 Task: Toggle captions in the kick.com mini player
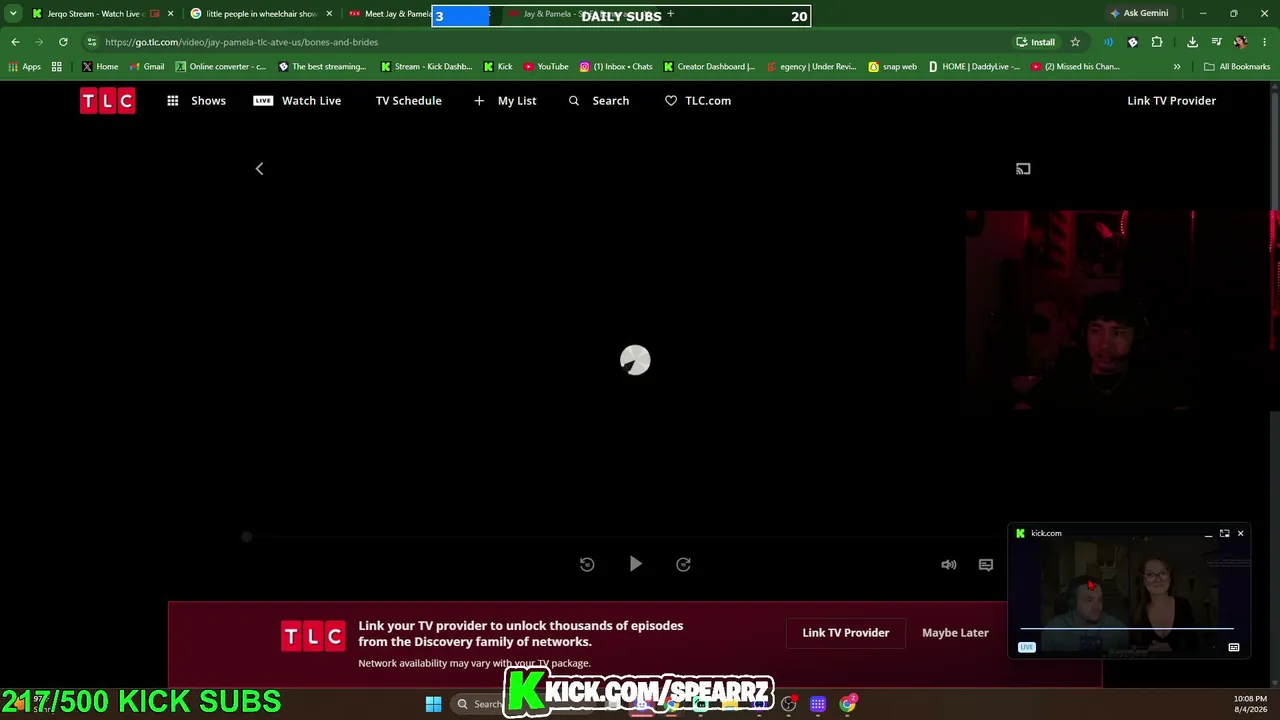[x=1234, y=647]
